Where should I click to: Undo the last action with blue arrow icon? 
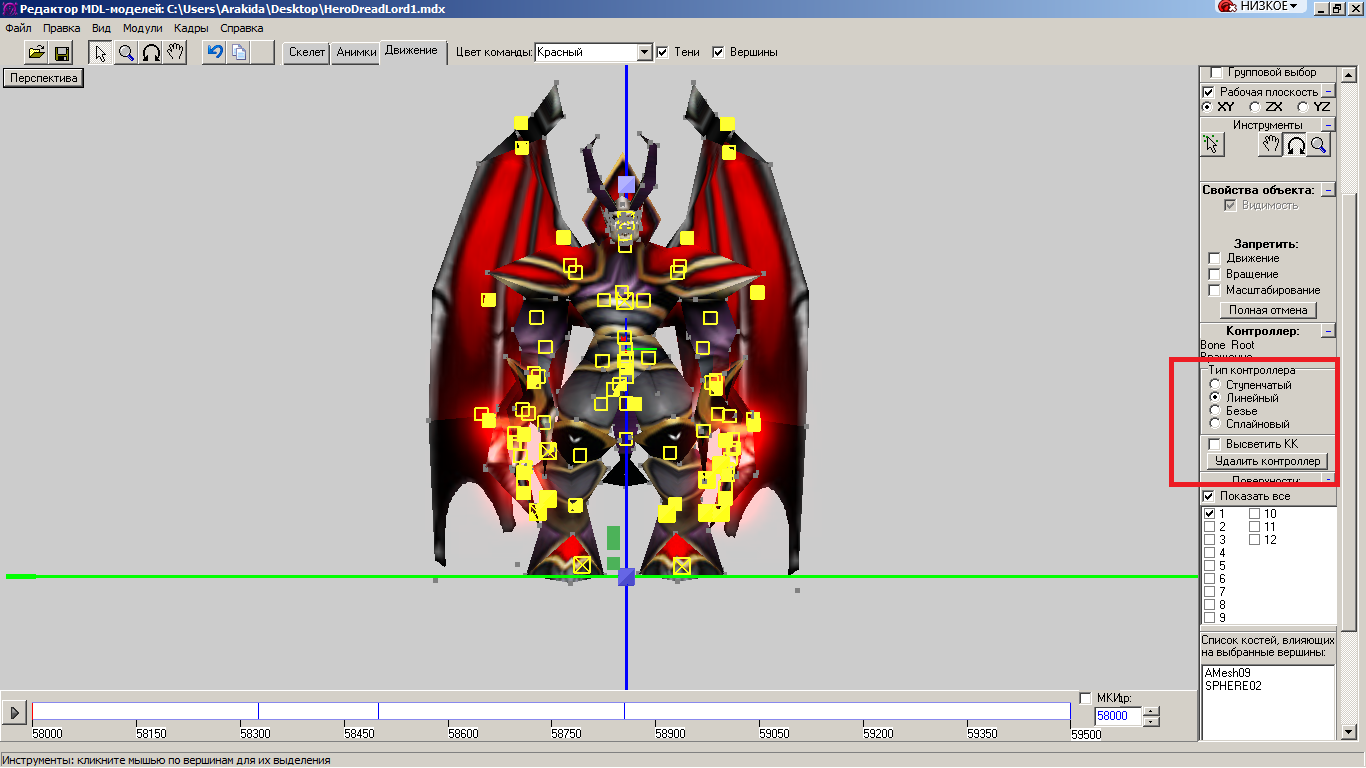click(x=214, y=52)
